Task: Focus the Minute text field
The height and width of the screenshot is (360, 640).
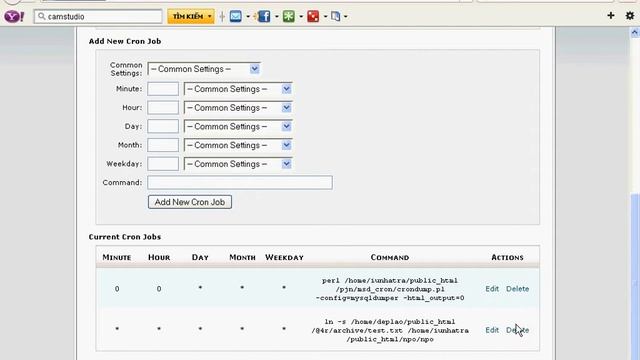Action: 163,89
